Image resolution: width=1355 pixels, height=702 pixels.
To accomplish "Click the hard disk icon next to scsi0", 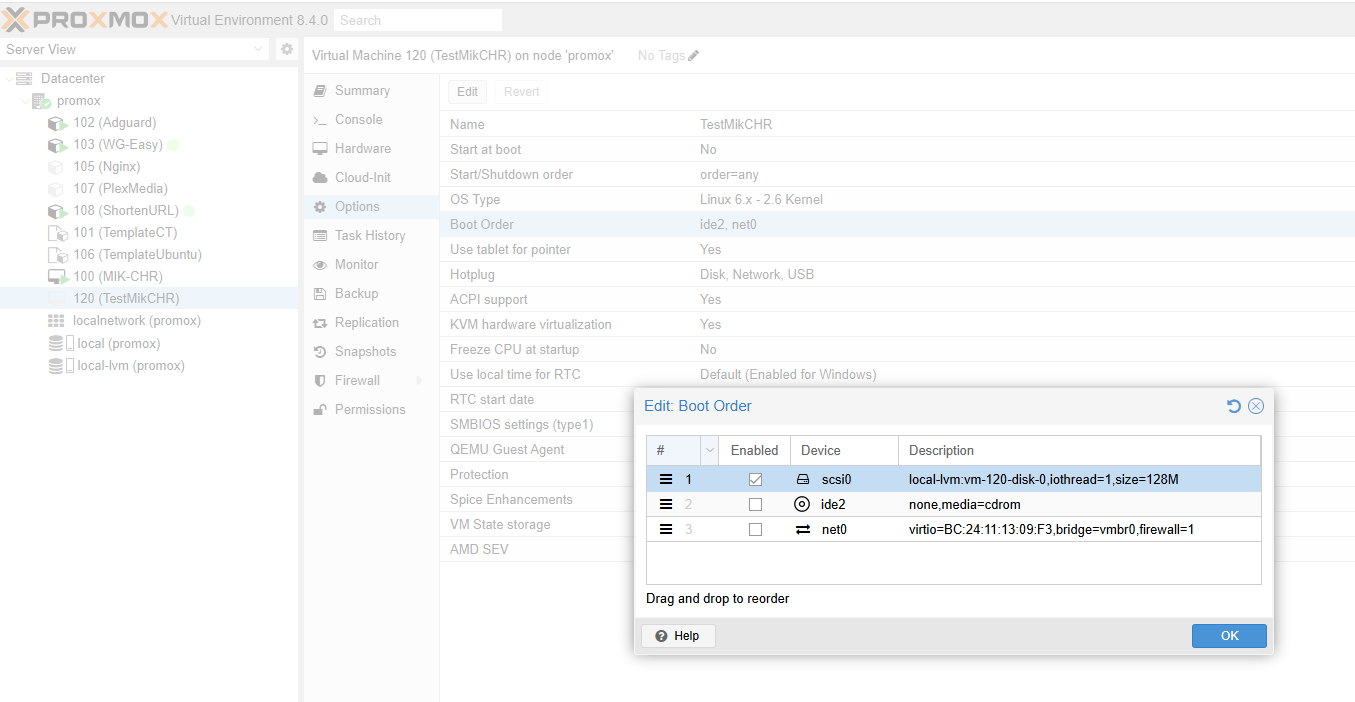I will coord(802,480).
